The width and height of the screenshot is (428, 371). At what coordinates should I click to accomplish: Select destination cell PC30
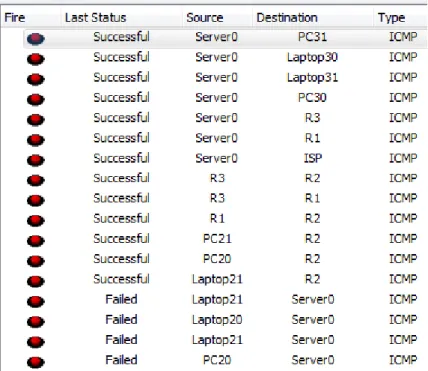[312, 97]
